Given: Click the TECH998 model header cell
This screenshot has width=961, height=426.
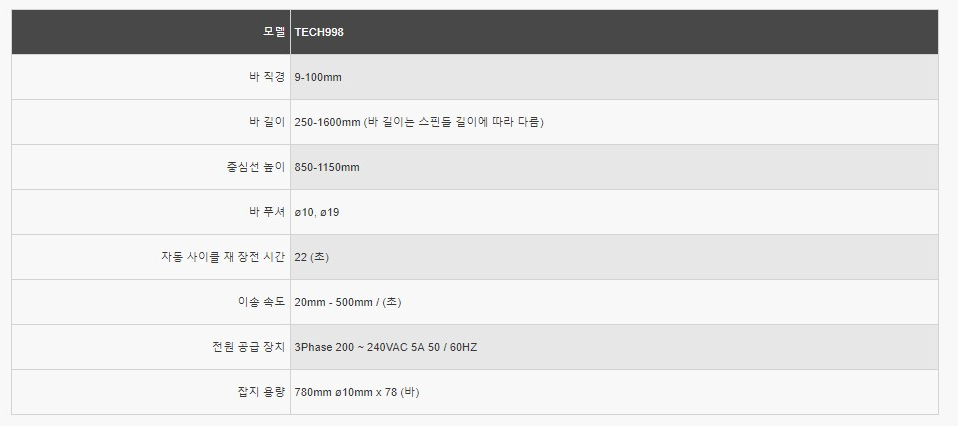Looking at the screenshot, I should point(614,32).
